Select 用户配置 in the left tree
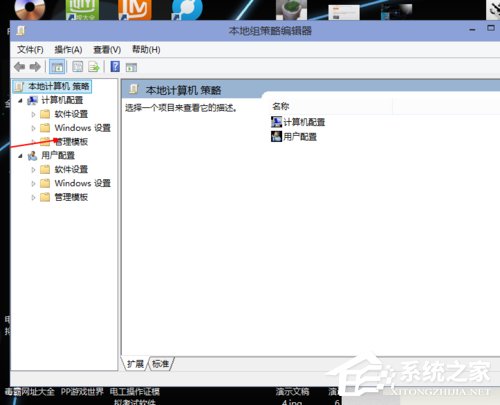Image resolution: width=500 pixels, height=405 pixels. pos(58,155)
